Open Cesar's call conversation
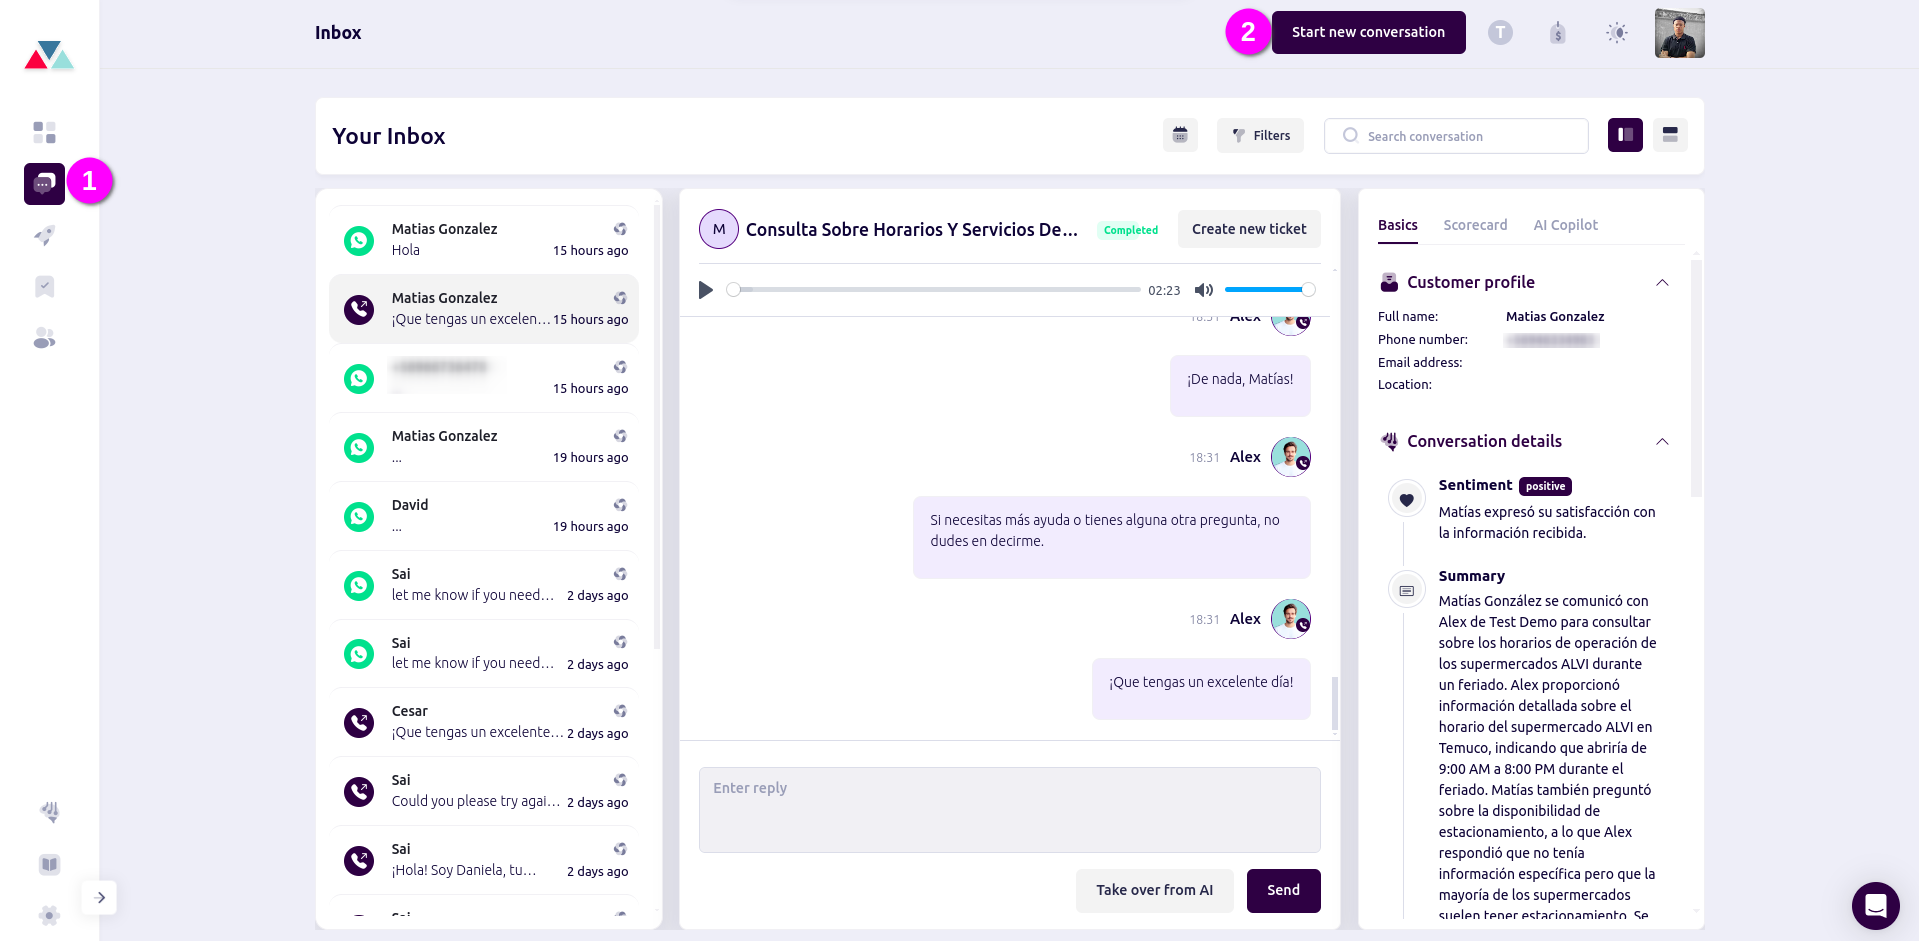This screenshot has height=941, width=1919. pos(484,722)
